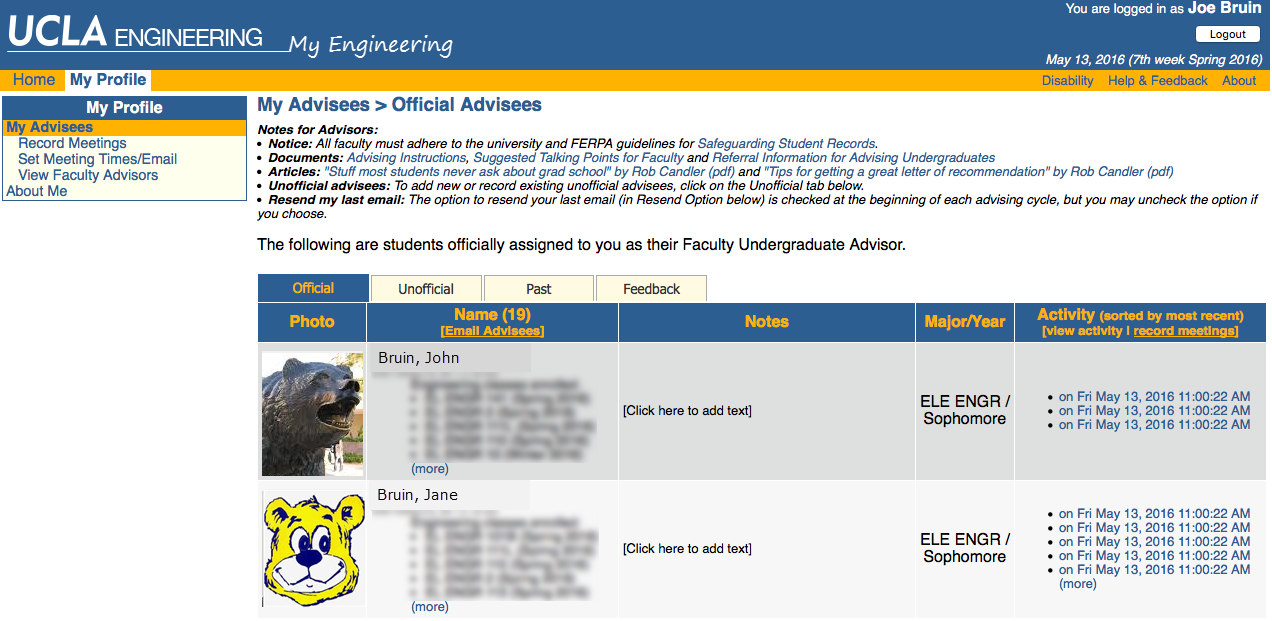Open the Disability link
This screenshot has width=1272, height=621.
click(1067, 81)
